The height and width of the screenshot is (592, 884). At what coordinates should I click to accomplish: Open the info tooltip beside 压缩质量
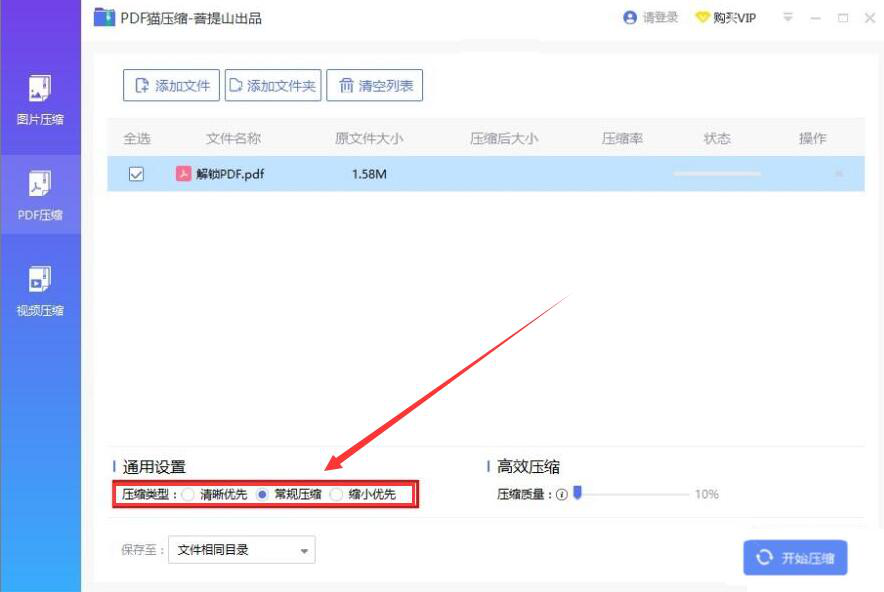click(562, 493)
